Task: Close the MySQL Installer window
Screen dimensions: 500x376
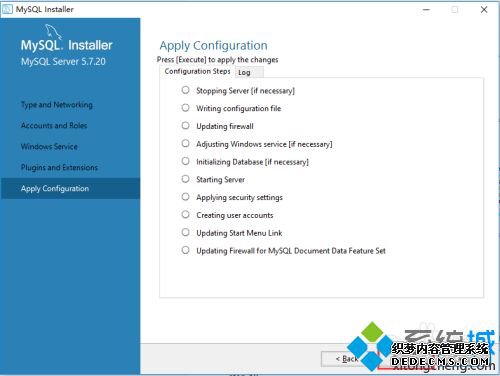Action: (x=484, y=9)
